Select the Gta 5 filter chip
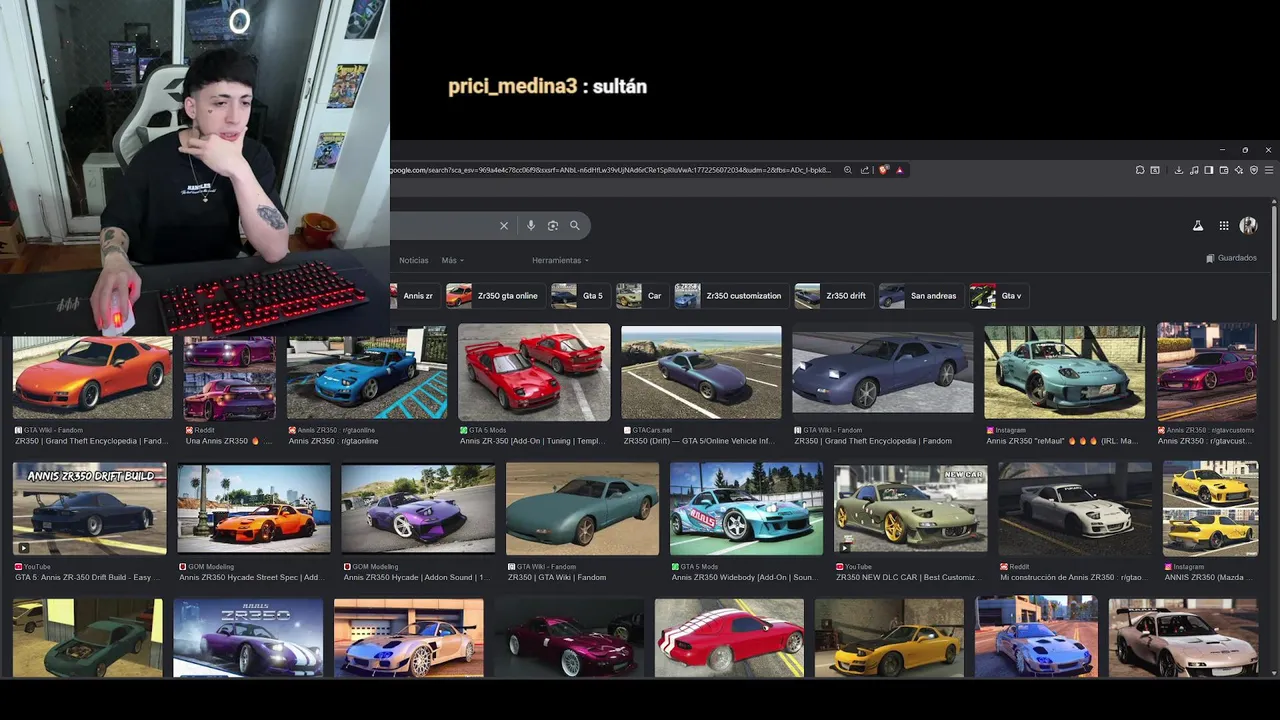1280x720 pixels. [579, 296]
